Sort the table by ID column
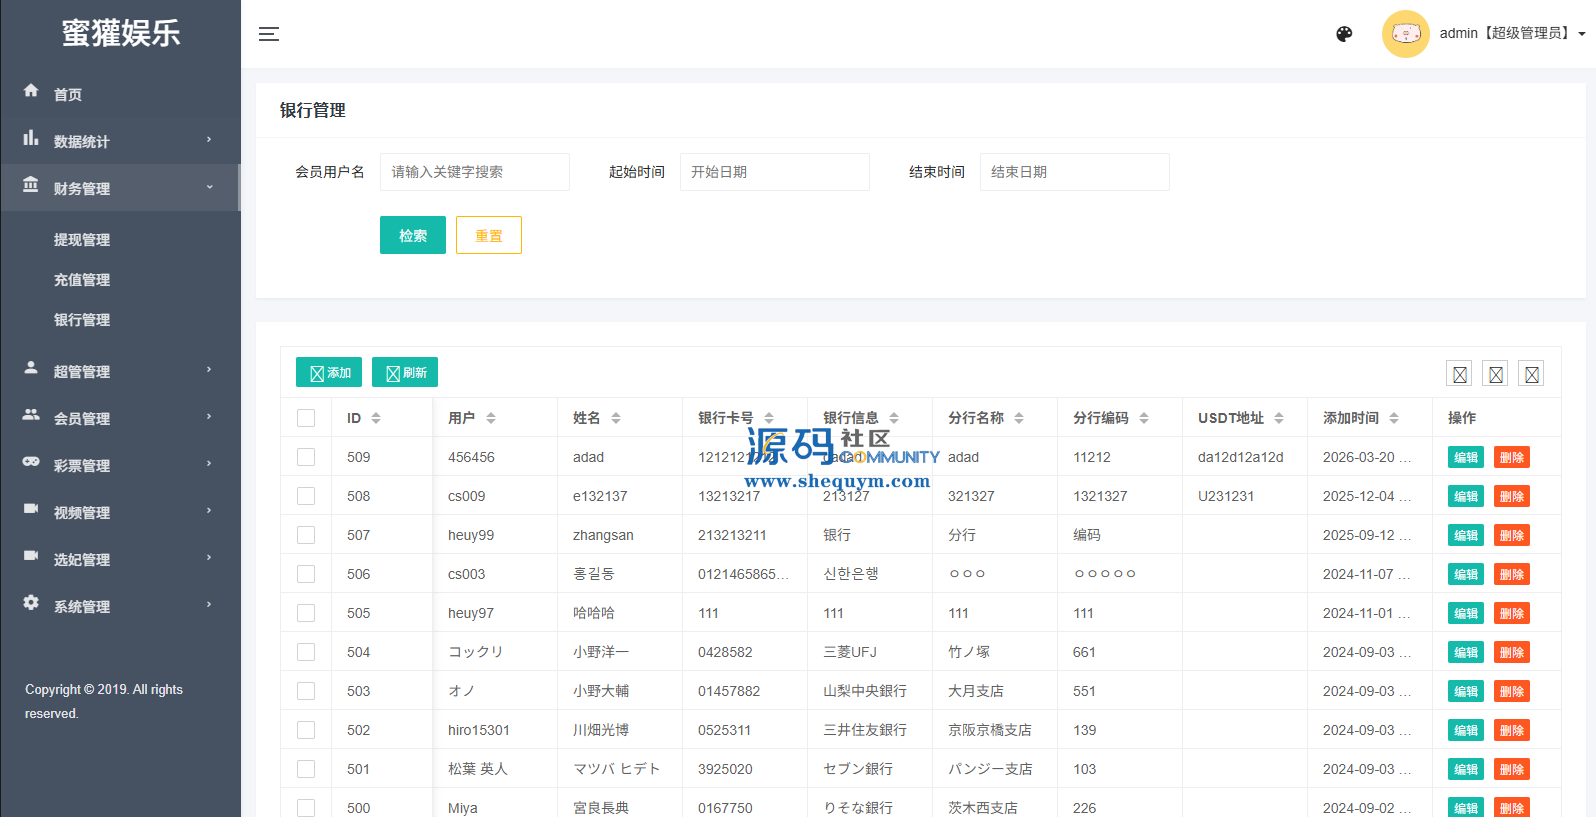 [x=376, y=418]
